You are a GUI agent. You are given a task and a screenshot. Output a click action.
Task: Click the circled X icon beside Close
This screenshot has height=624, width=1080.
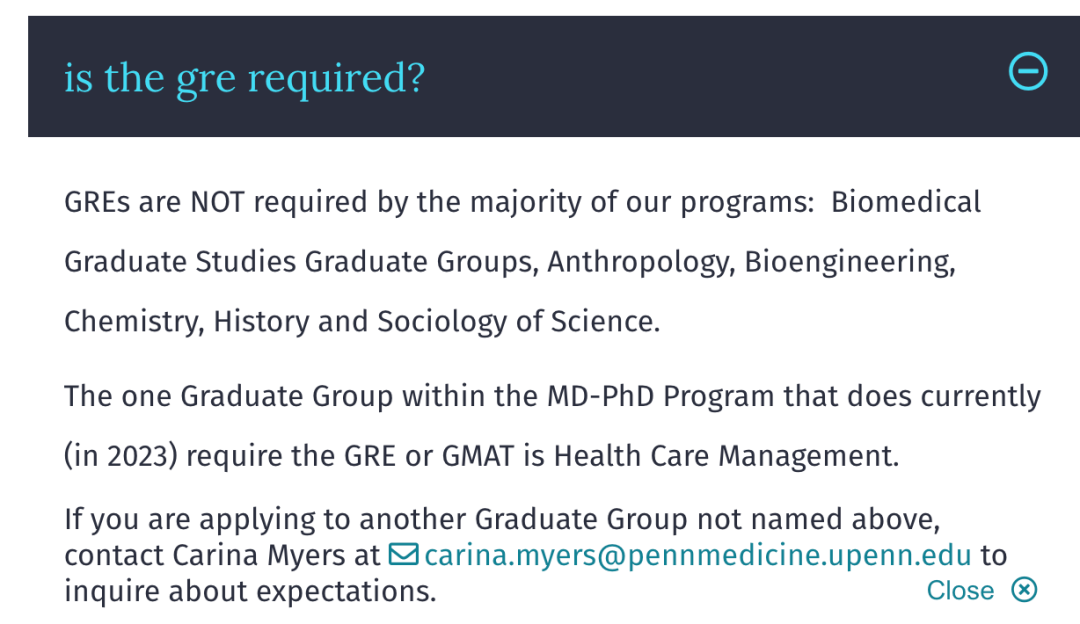tap(1024, 590)
